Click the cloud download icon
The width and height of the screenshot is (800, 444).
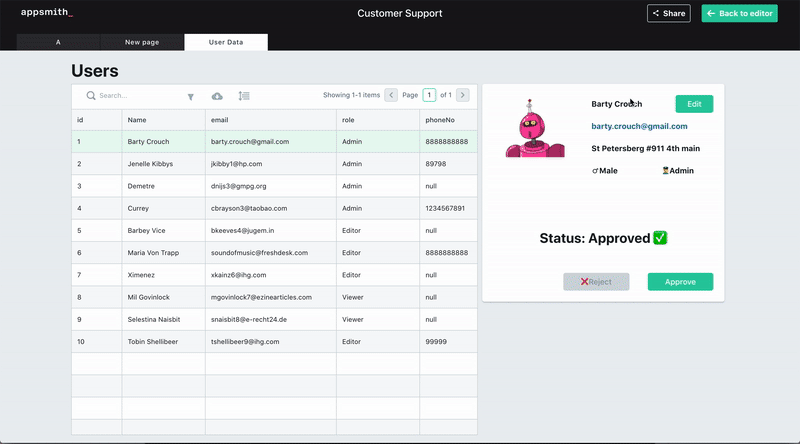pos(217,96)
